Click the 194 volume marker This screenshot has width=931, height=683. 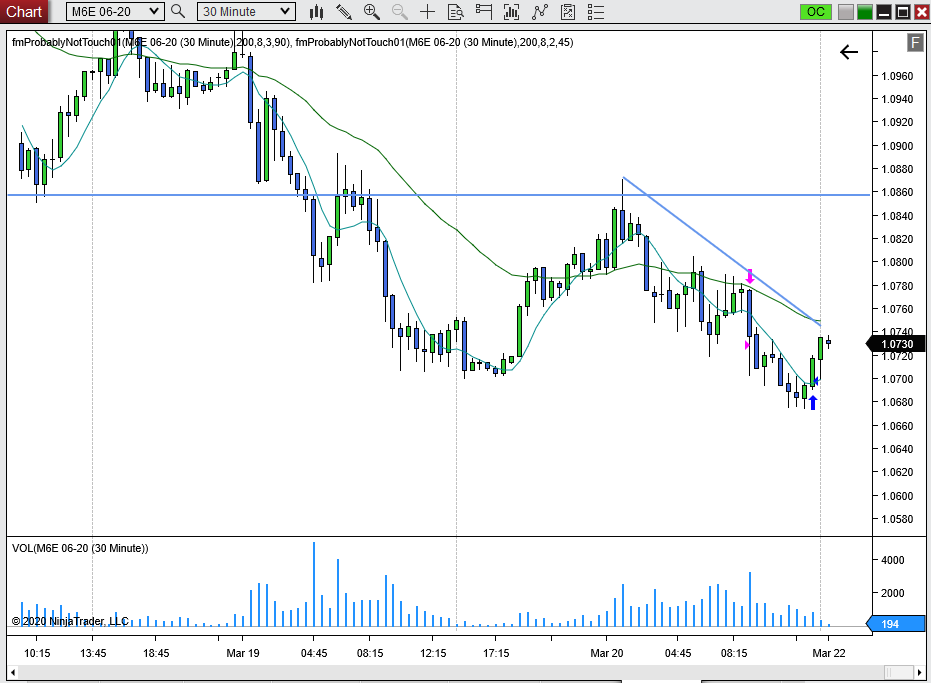pyautogui.click(x=896, y=624)
